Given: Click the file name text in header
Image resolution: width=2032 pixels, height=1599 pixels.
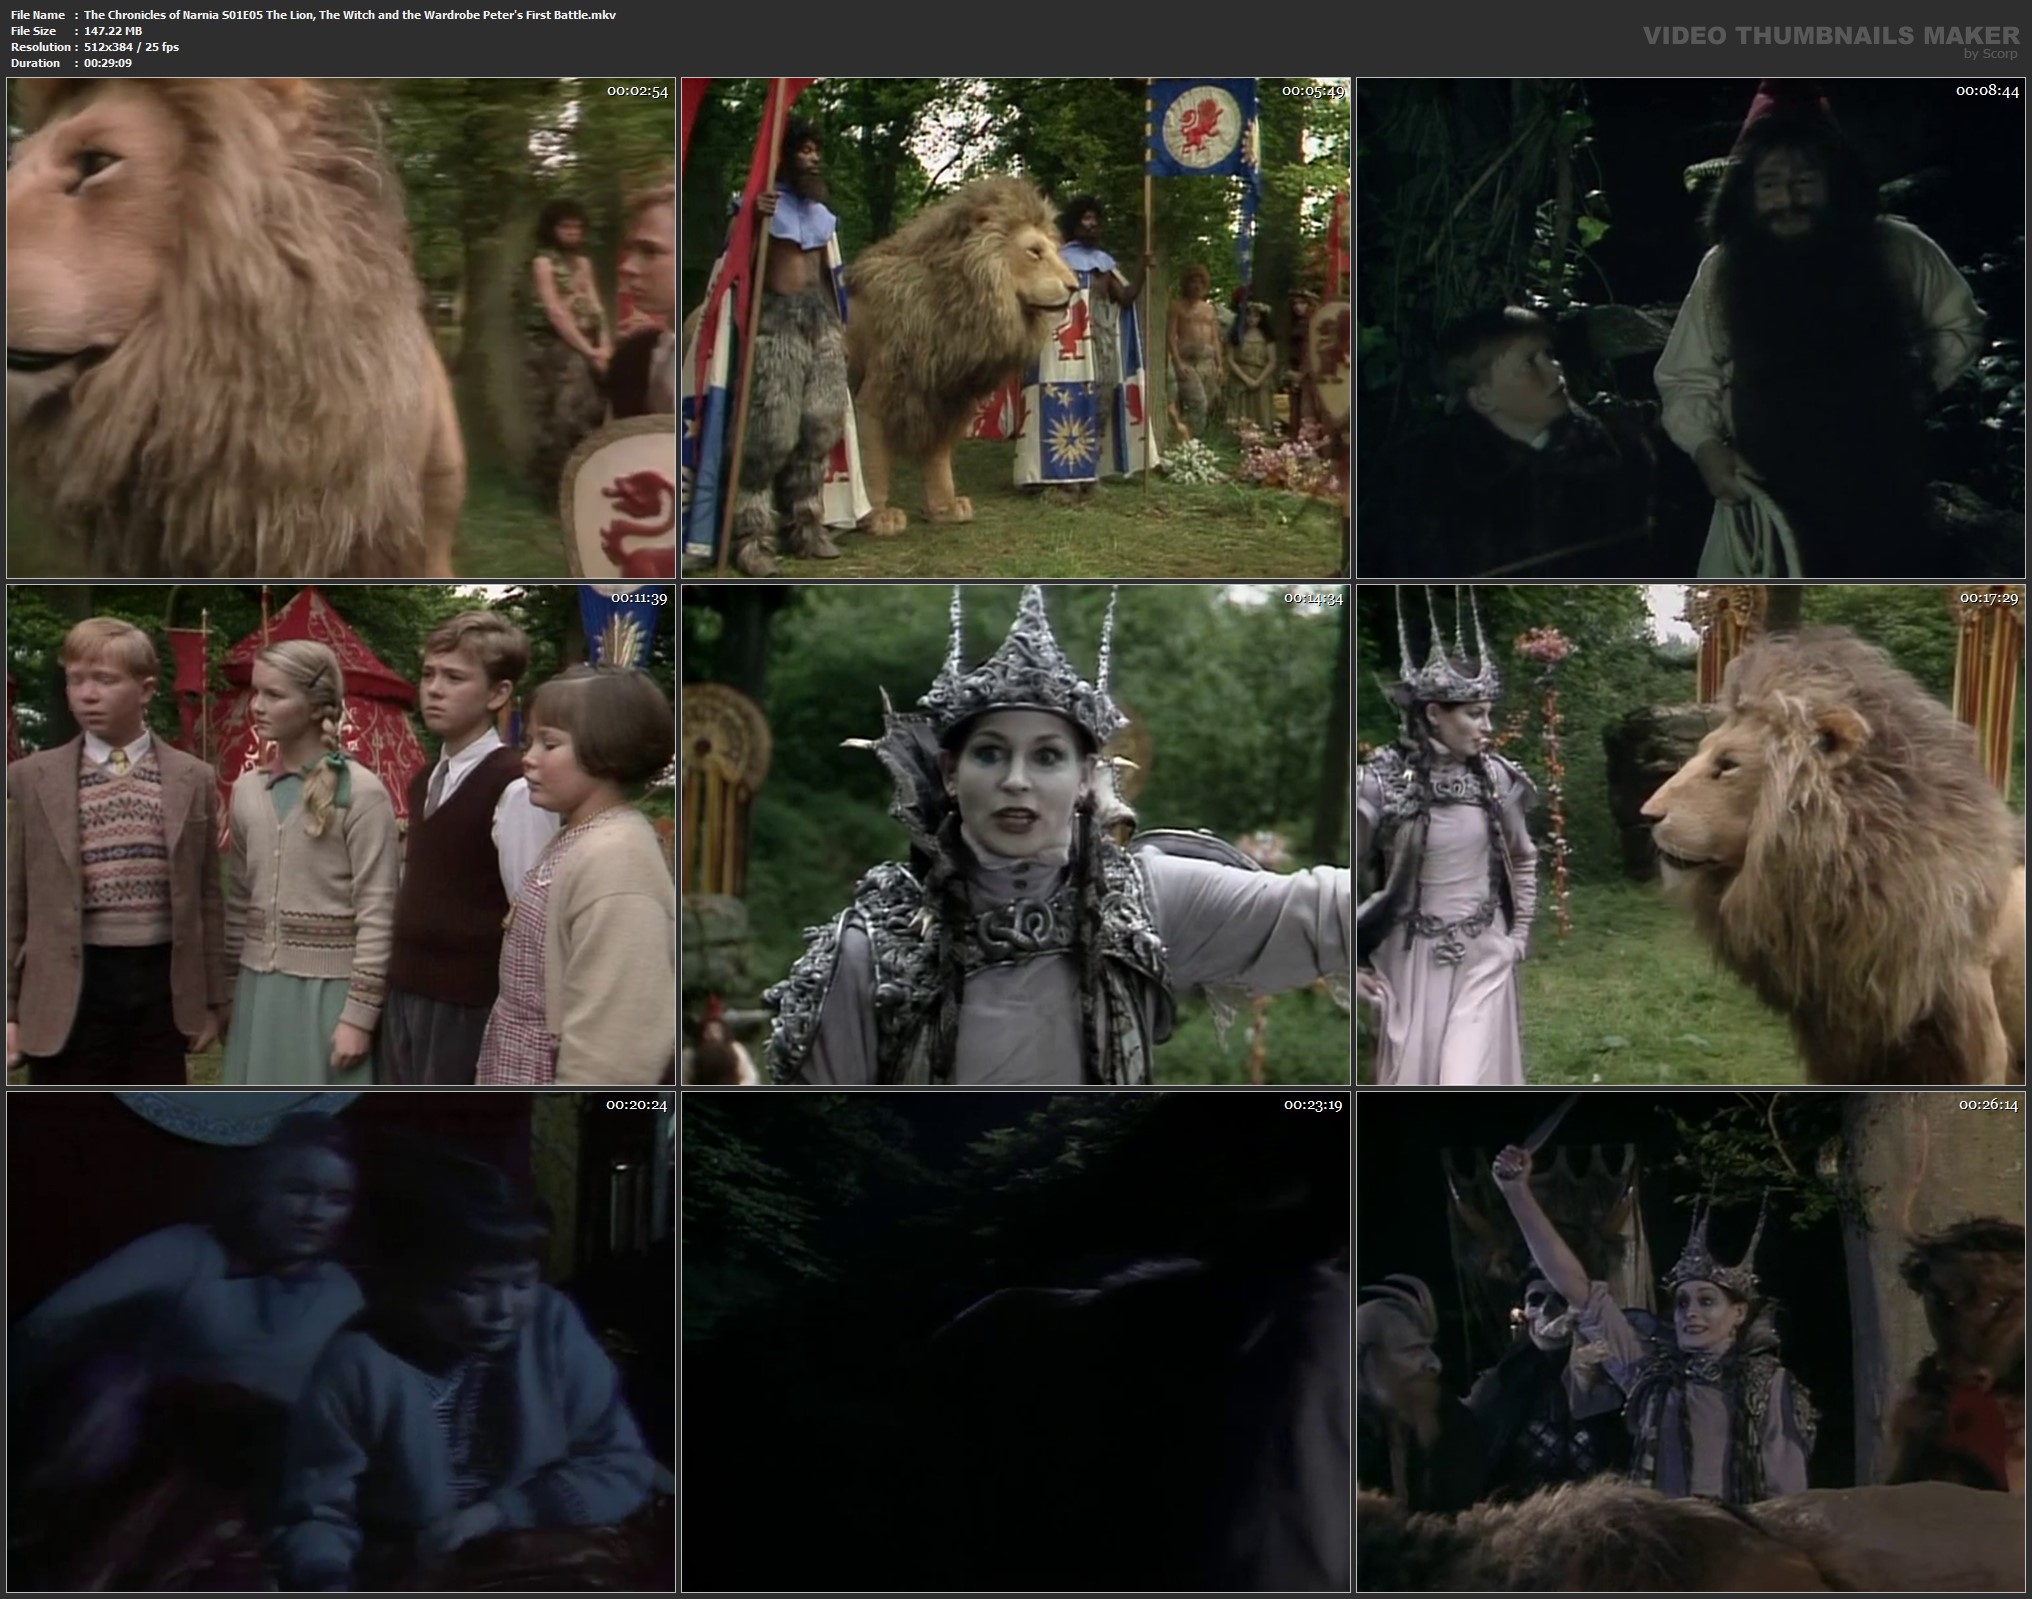Looking at the screenshot, I should point(350,15).
